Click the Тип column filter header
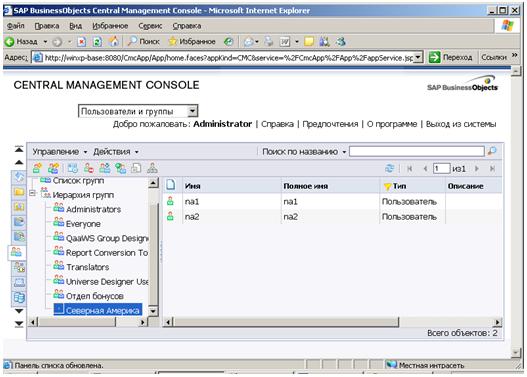Viewport: 527px width, 377px height. [x=412, y=186]
